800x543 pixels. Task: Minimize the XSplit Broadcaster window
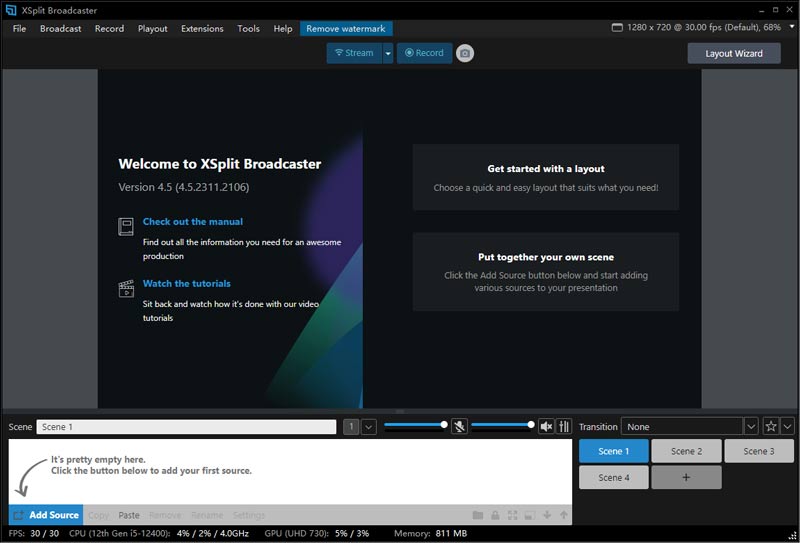[761, 10]
